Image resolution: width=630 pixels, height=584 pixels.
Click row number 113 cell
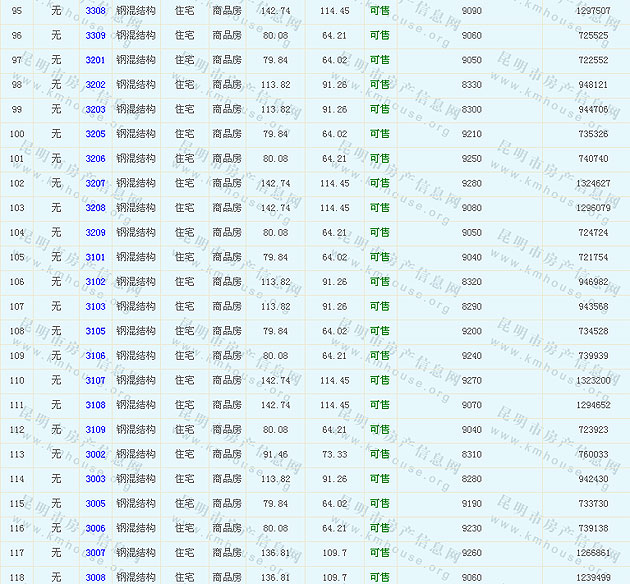[x=17, y=455]
